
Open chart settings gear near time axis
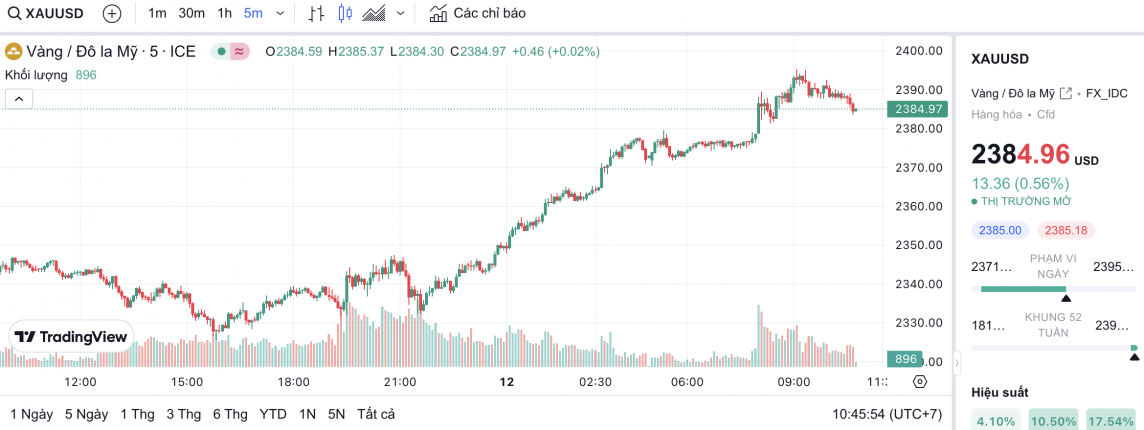click(x=920, y=382)
